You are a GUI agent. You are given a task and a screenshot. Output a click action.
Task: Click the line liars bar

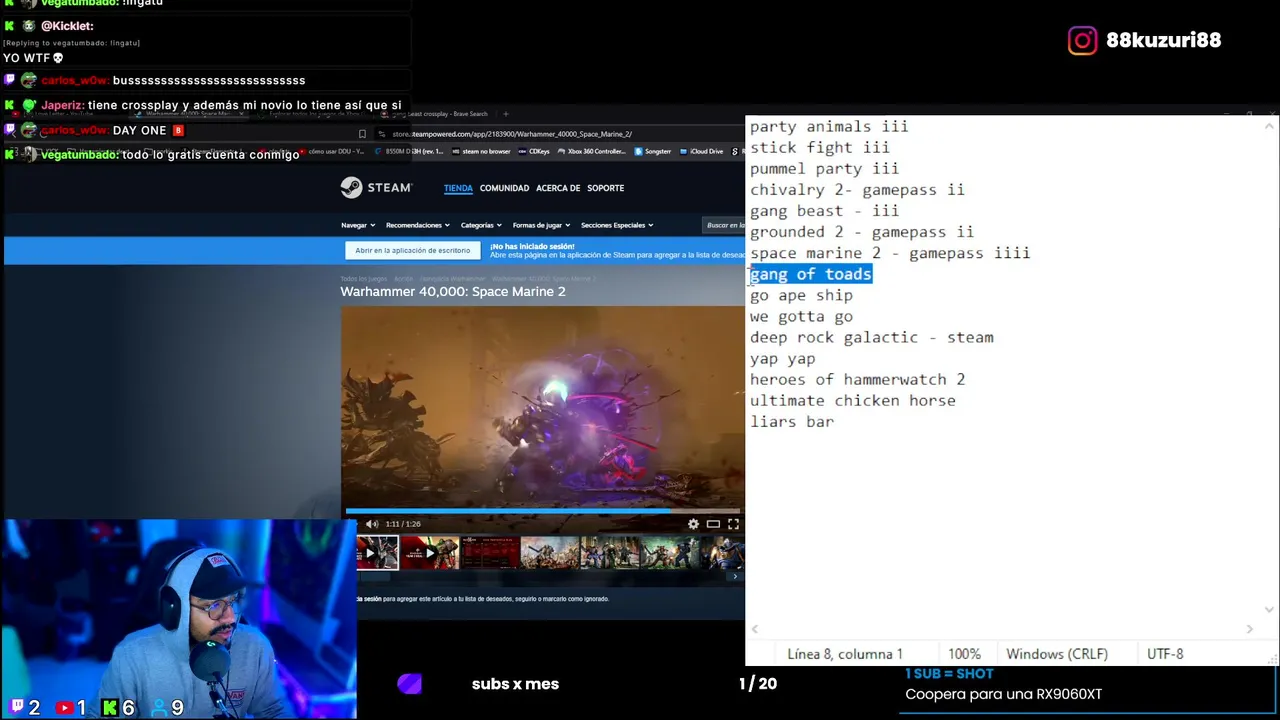click(x=792, y=421)
